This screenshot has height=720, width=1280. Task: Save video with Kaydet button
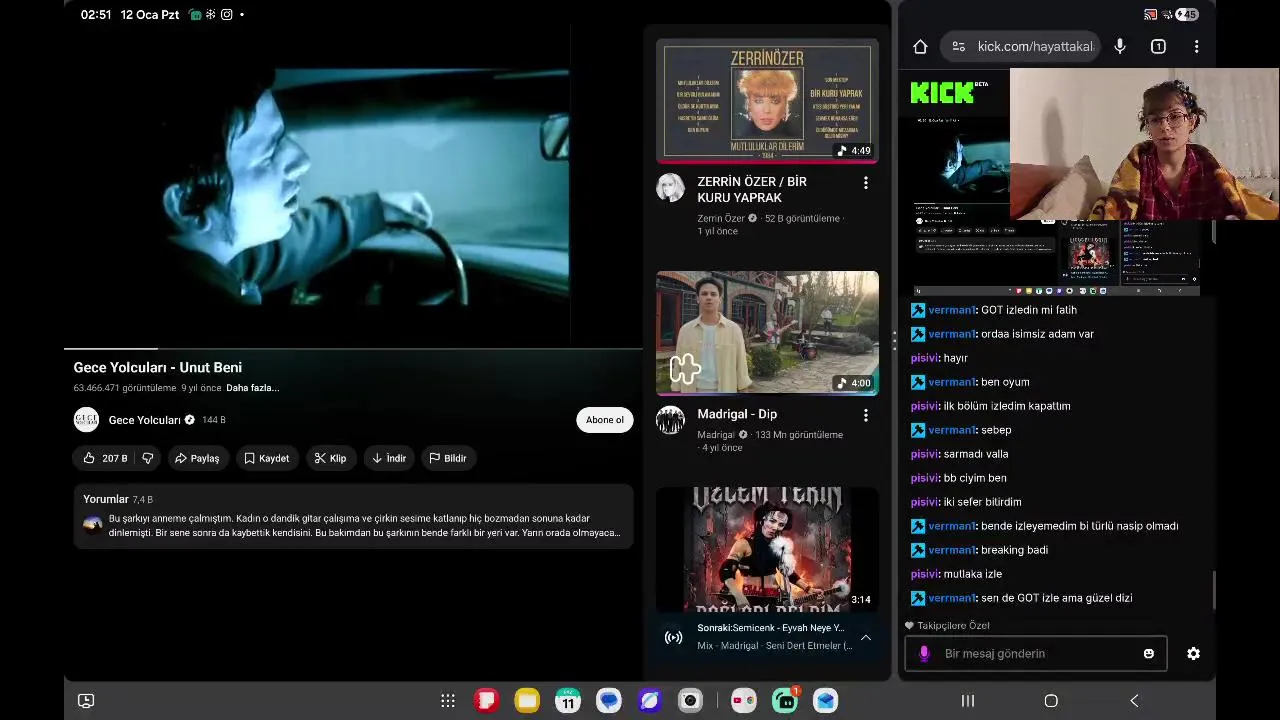click(266, 458)
